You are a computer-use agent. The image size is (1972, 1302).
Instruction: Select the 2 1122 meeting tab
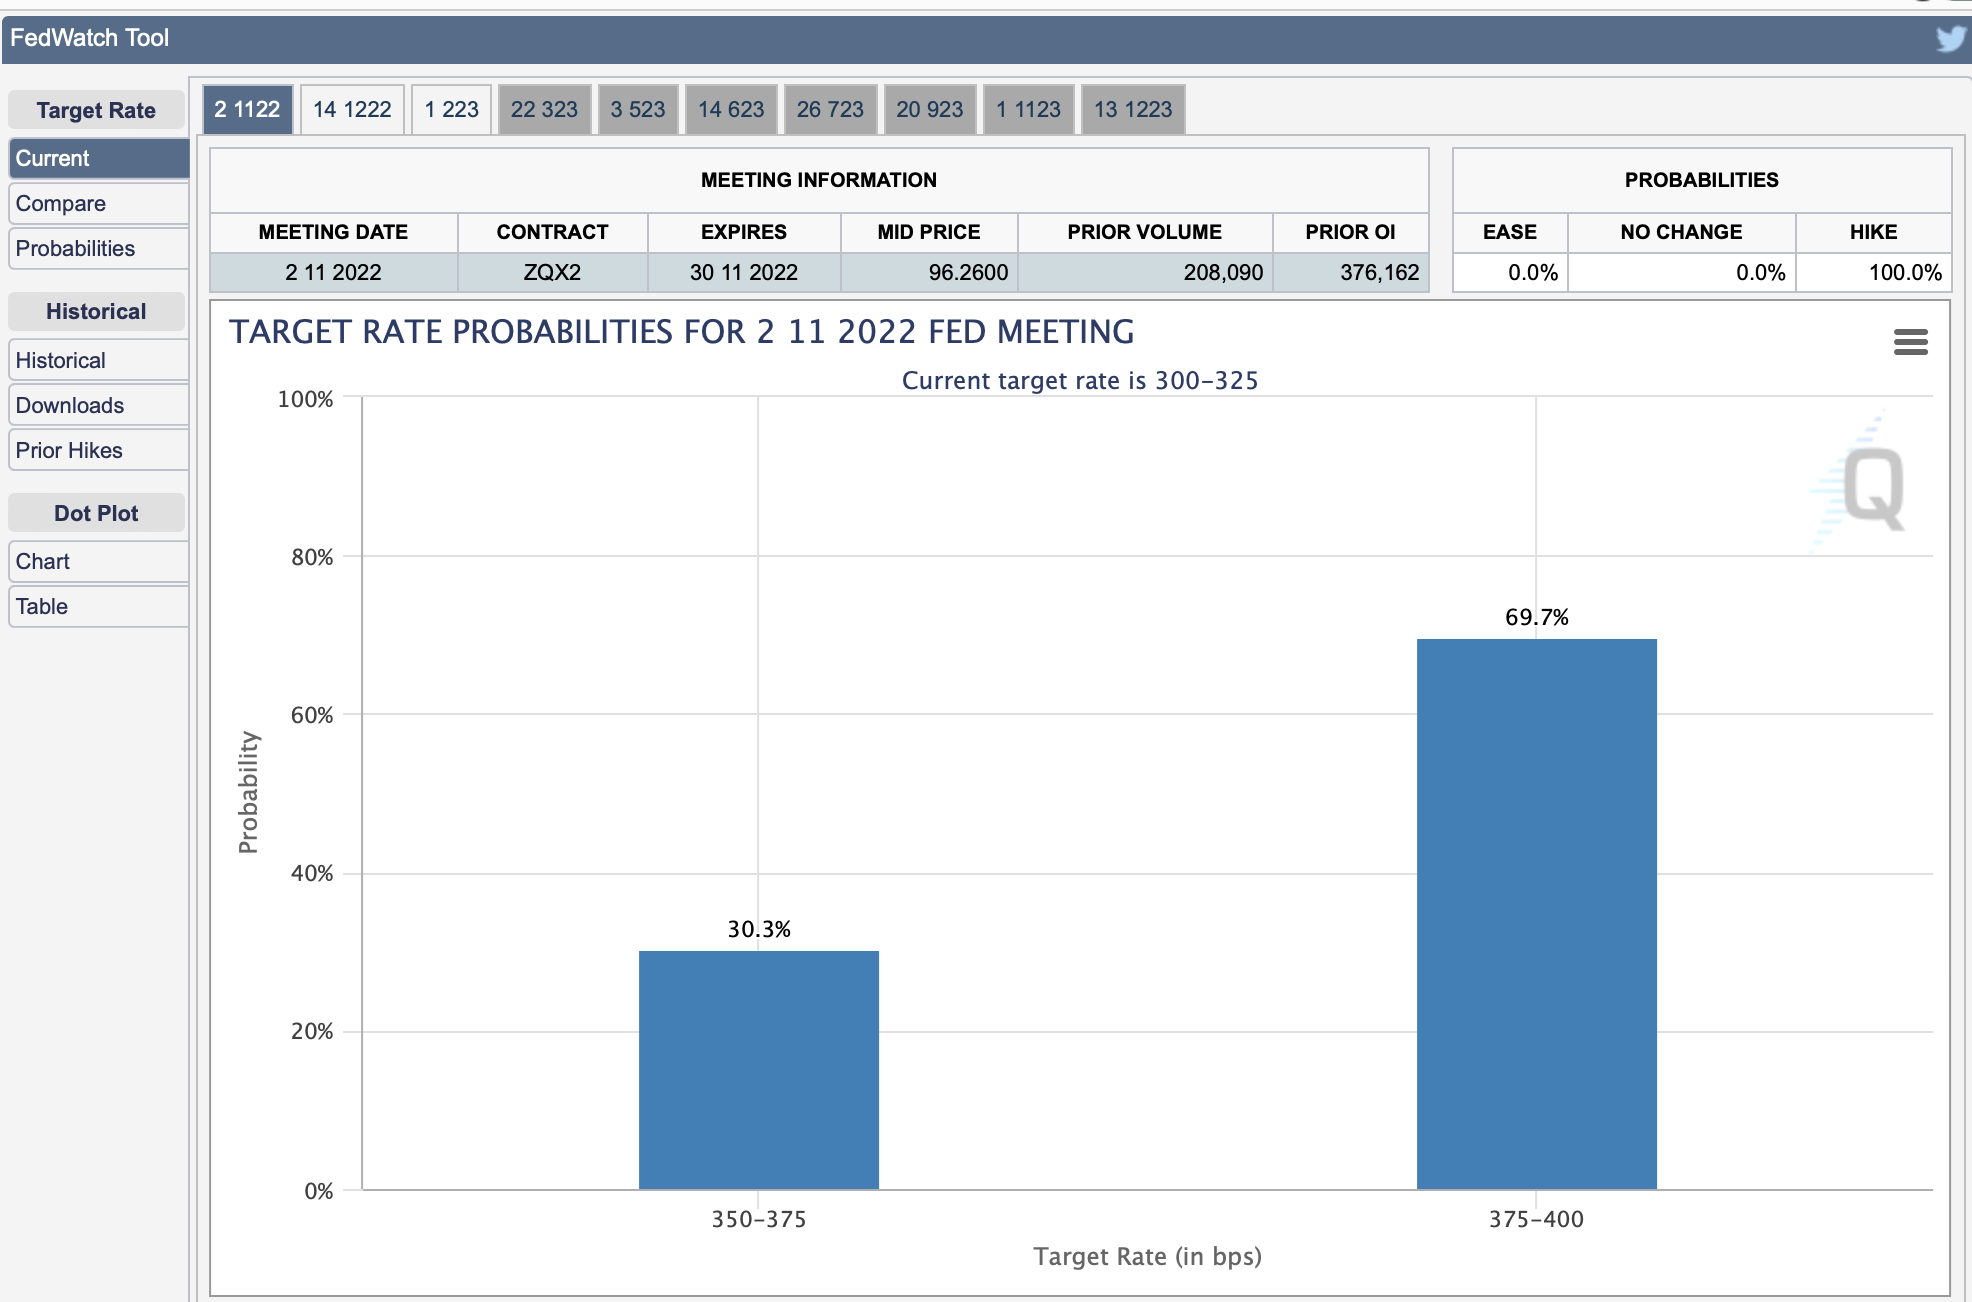pos(247,109)
